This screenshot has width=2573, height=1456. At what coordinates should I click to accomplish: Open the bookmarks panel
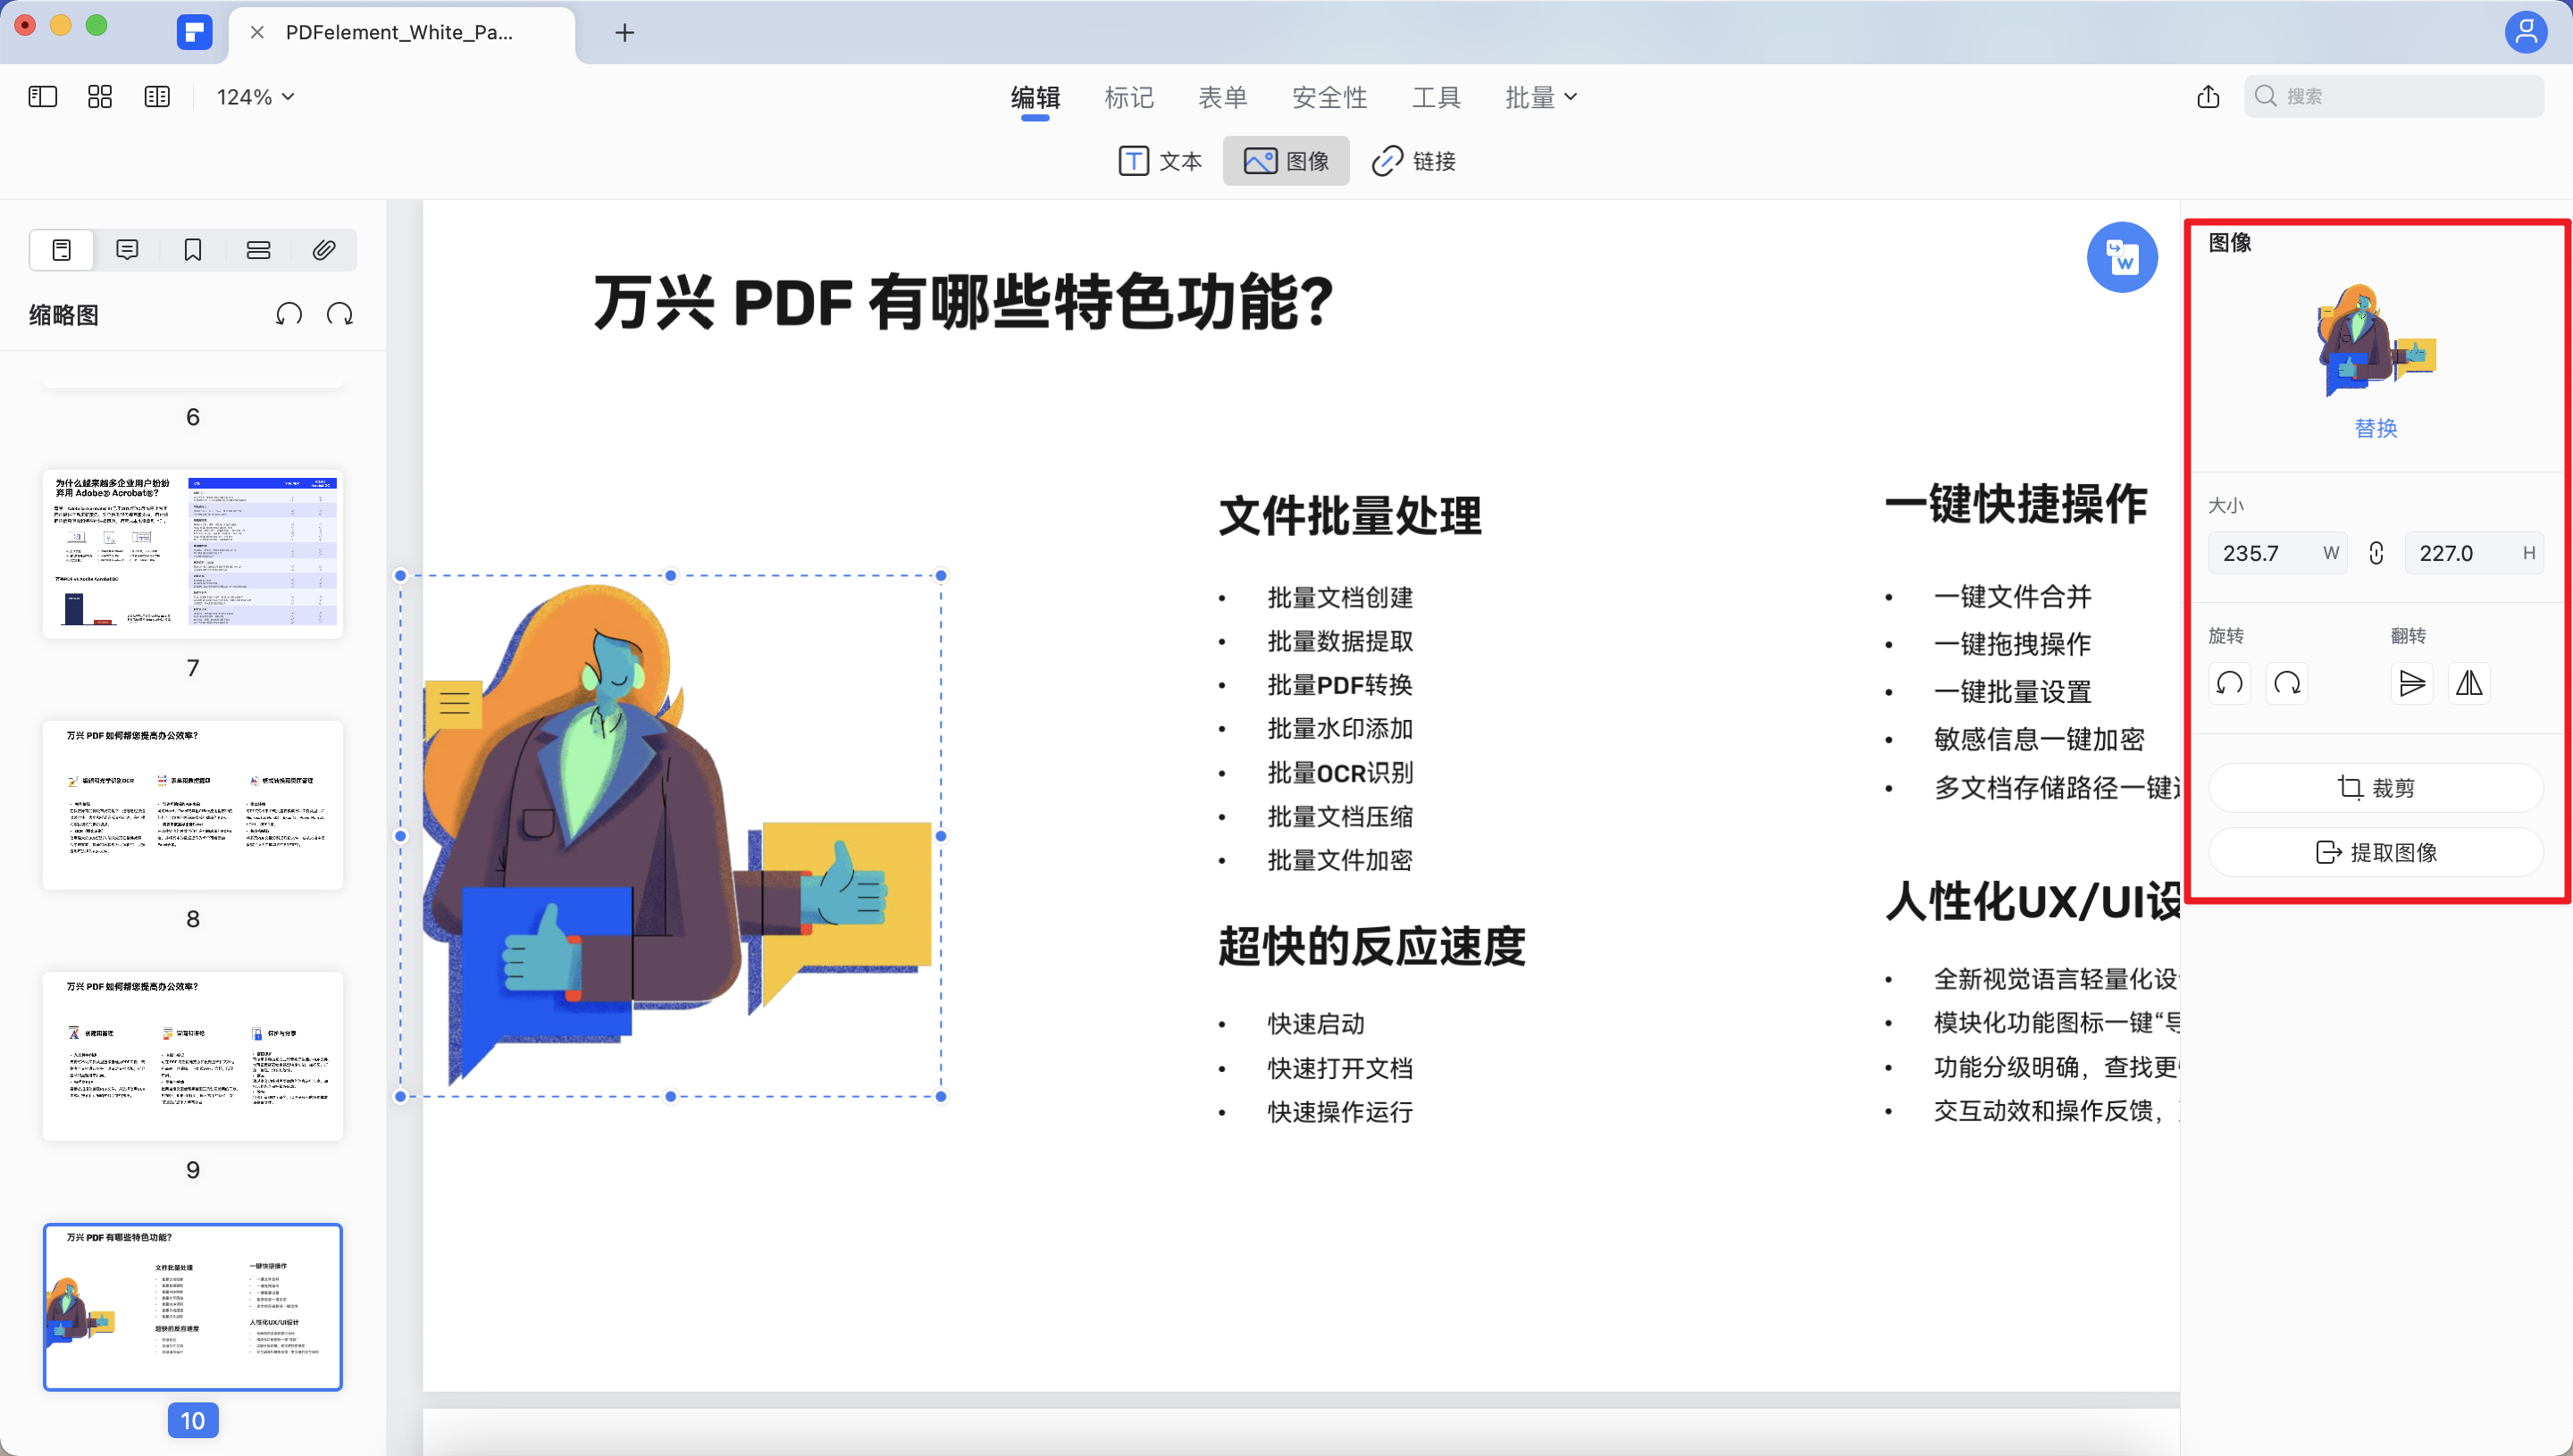coord(192,249)
